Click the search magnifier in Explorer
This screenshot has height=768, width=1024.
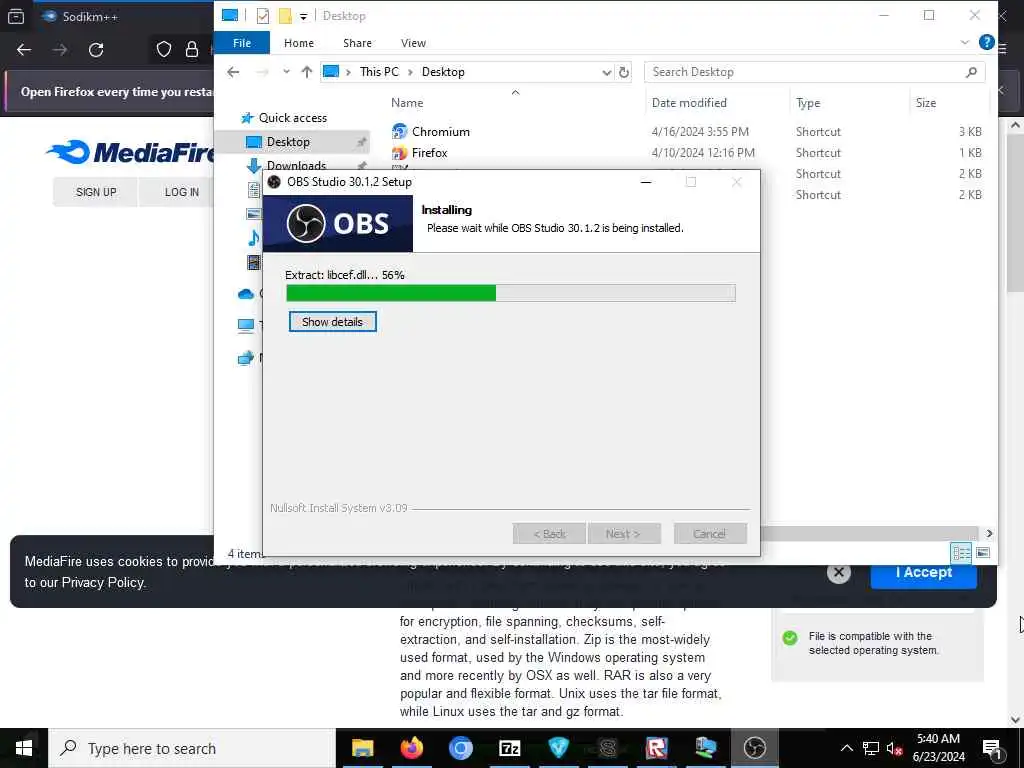(x=971, y=72)
